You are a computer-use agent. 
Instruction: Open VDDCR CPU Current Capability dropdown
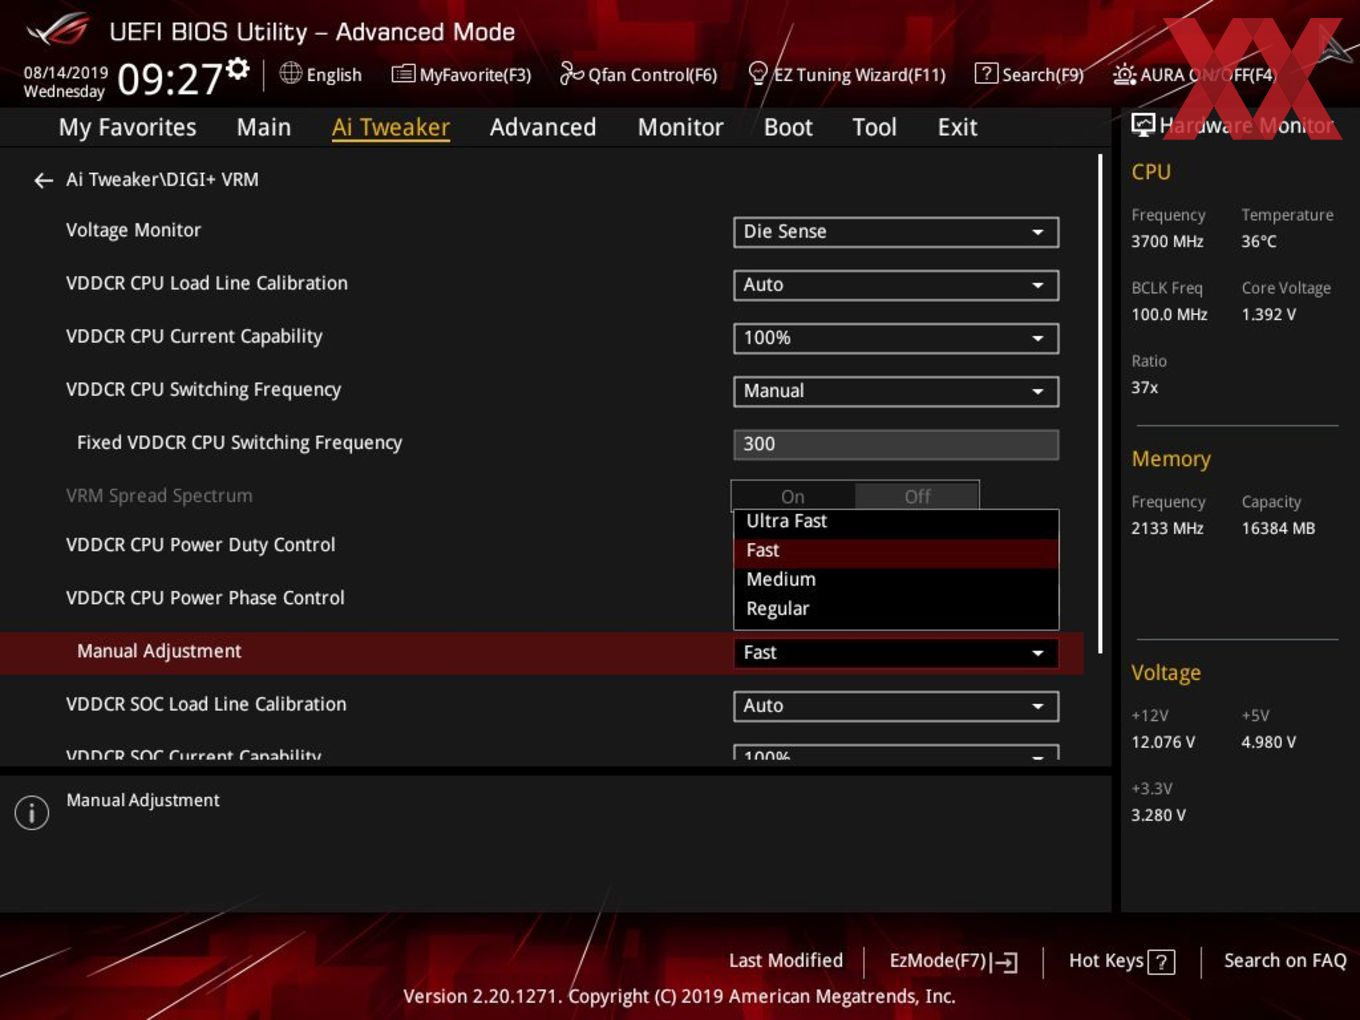pyautogui.click(x=896, y=338)
